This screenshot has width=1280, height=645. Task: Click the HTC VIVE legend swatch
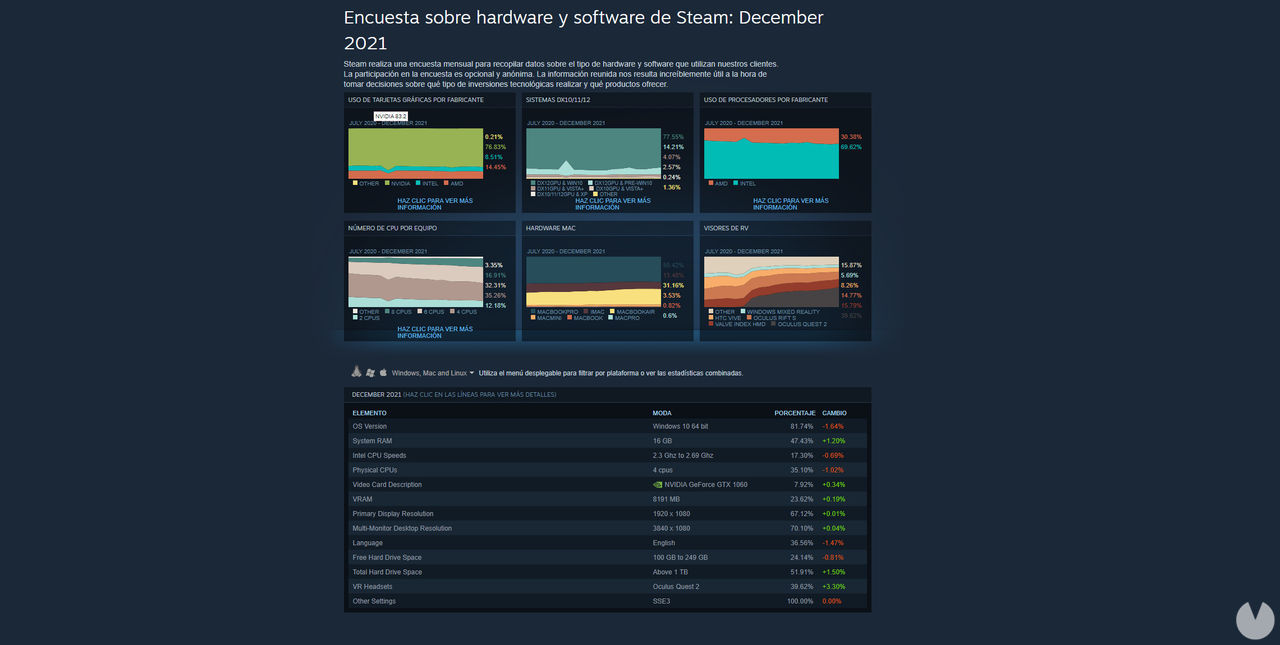[710, 318]
